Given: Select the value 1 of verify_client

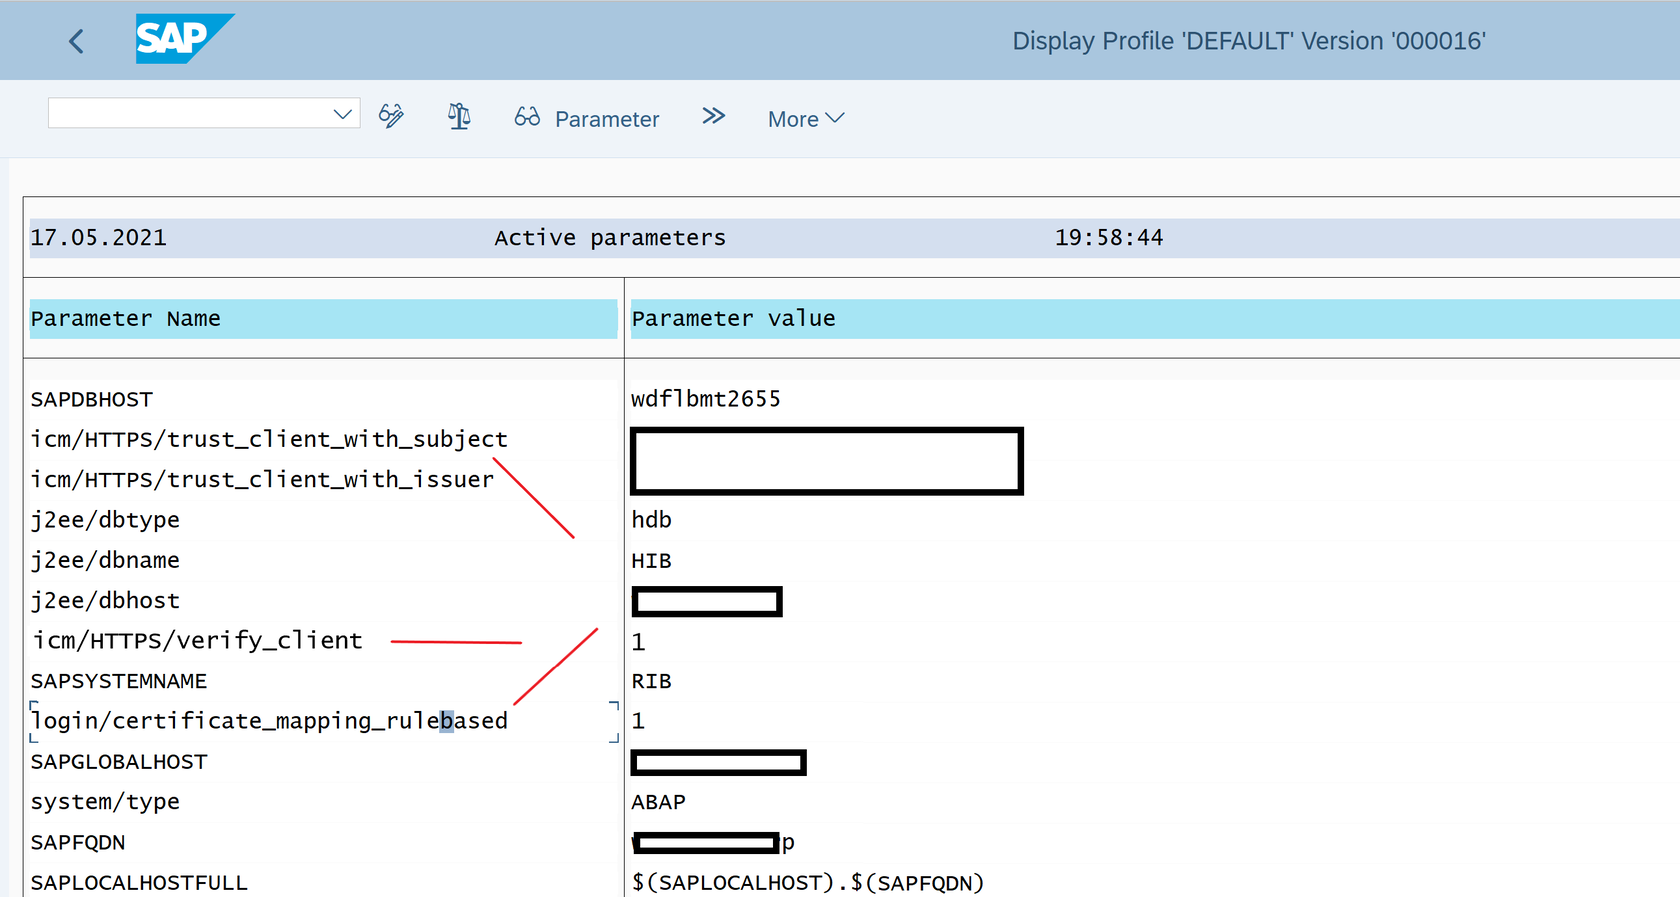Looking at the screenshot, I should pos(638,642).
